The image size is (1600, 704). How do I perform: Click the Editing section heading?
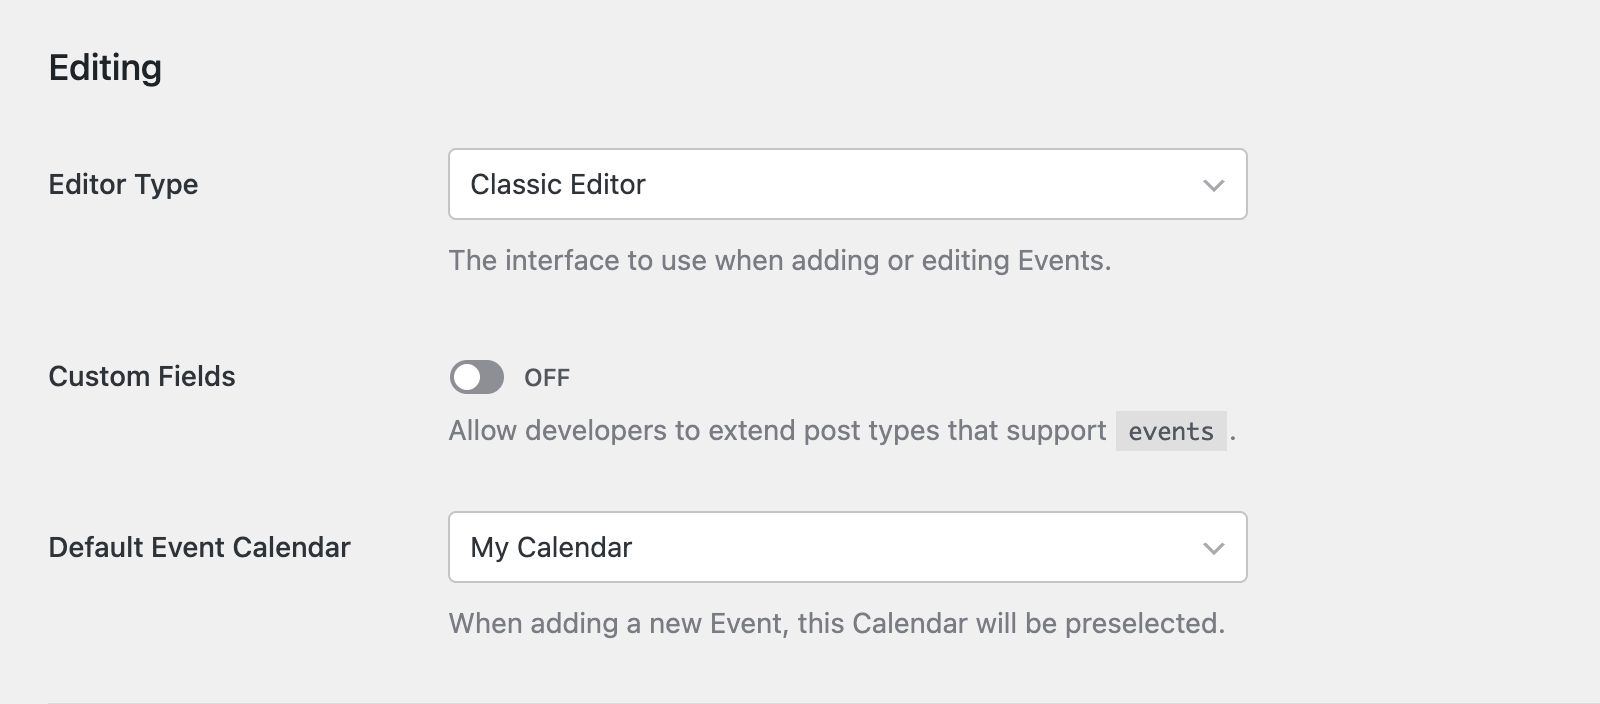point(104,67)
